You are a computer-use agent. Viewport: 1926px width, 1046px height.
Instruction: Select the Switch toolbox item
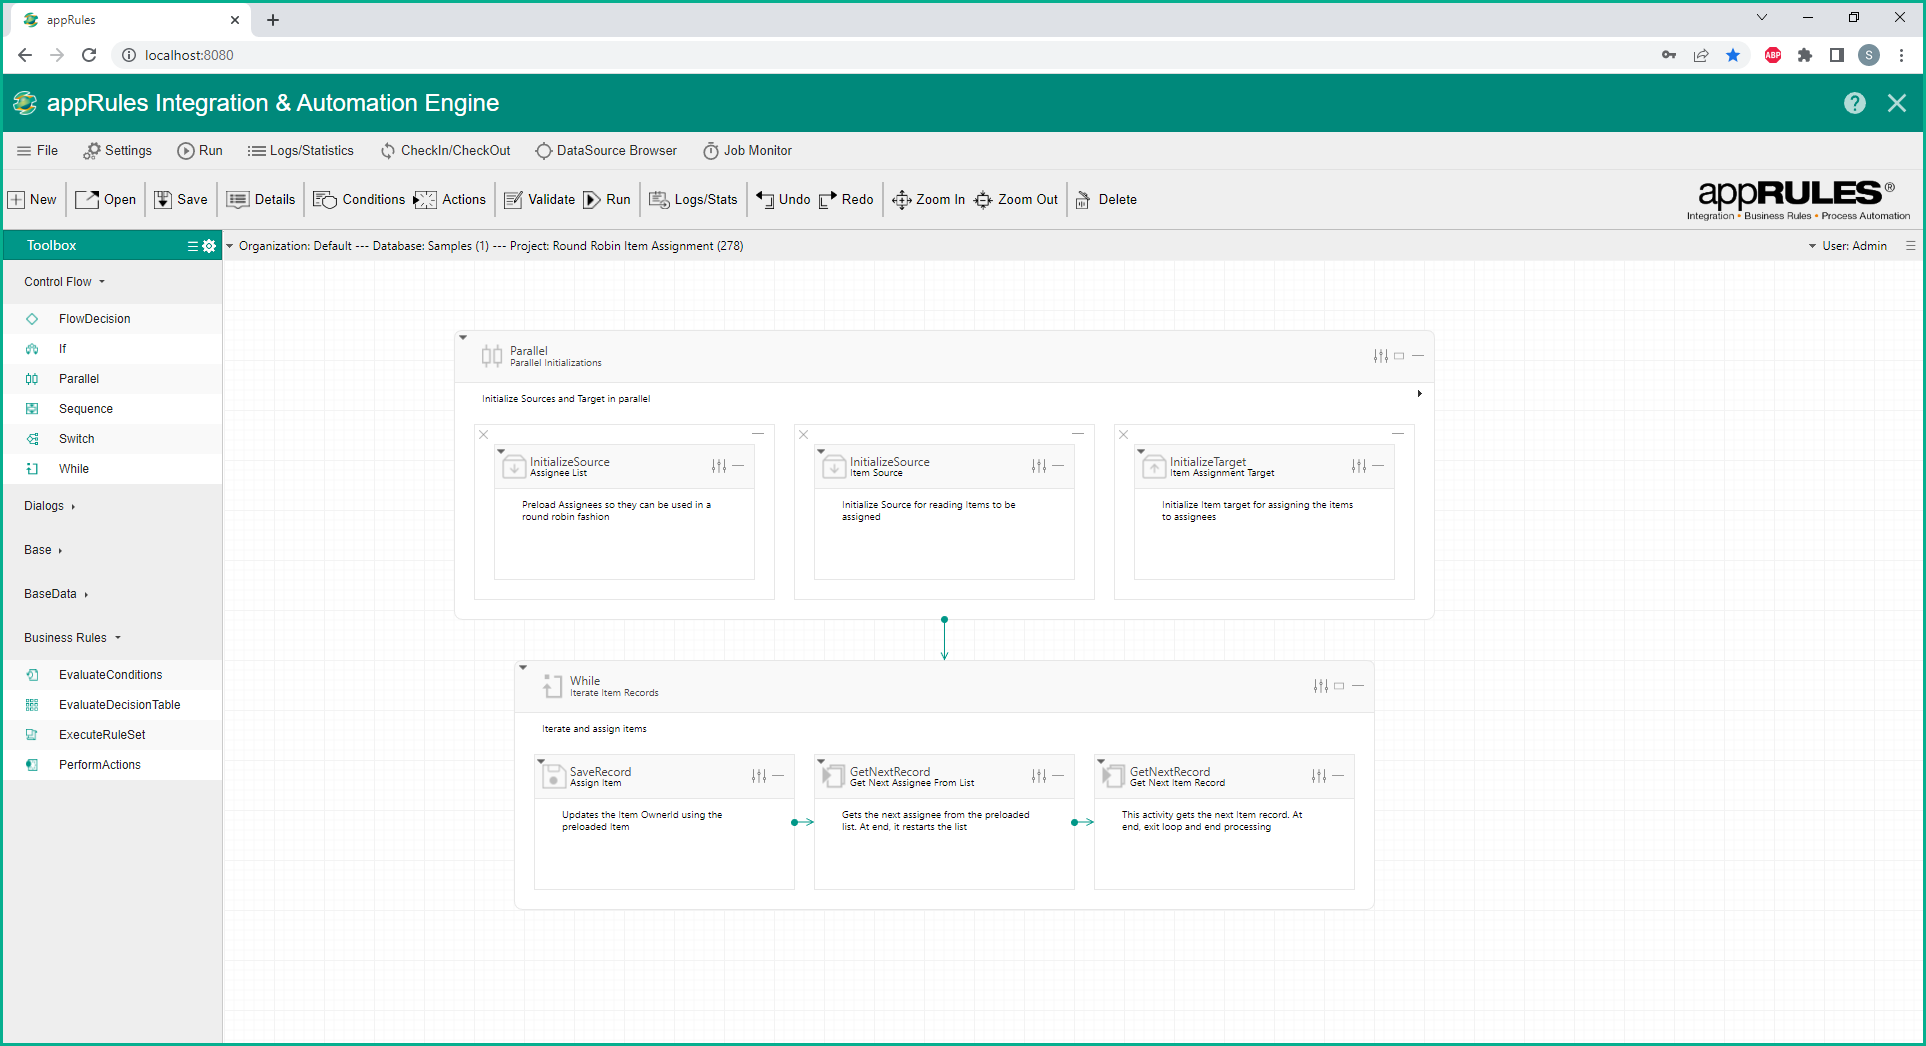pos(113,439)
